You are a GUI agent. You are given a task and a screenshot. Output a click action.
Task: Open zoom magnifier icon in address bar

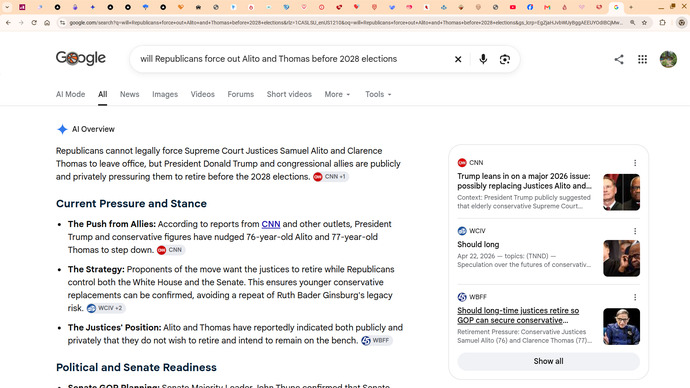coord(632,22)
